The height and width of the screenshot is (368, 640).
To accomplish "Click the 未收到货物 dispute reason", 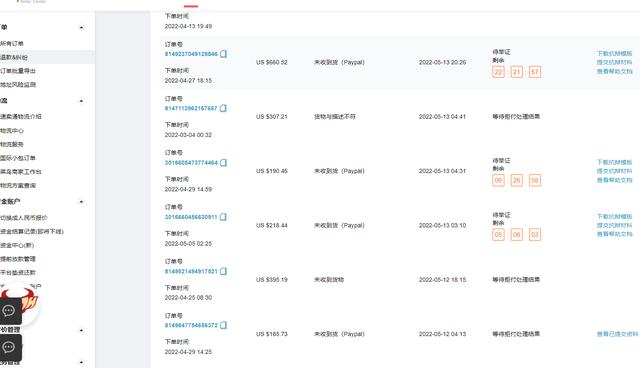I will coord(329,279).
